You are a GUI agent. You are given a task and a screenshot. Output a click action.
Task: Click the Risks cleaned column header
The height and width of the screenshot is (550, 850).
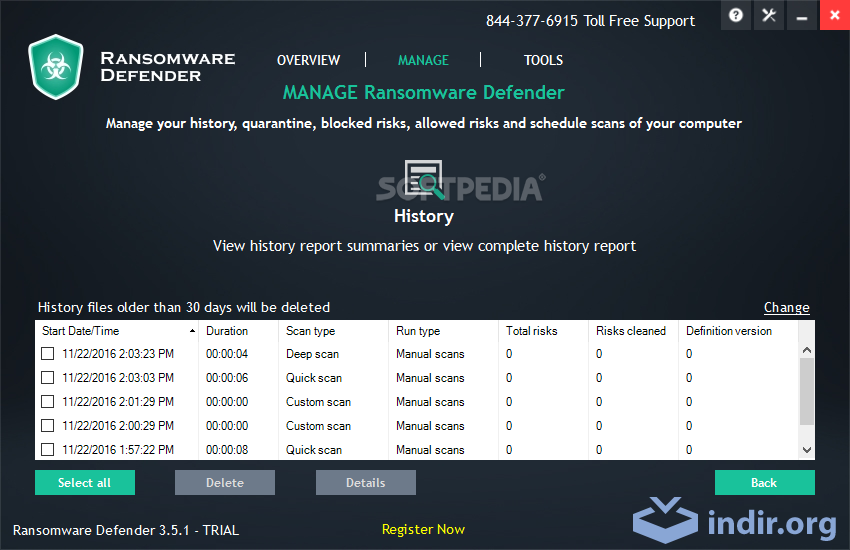633,331
